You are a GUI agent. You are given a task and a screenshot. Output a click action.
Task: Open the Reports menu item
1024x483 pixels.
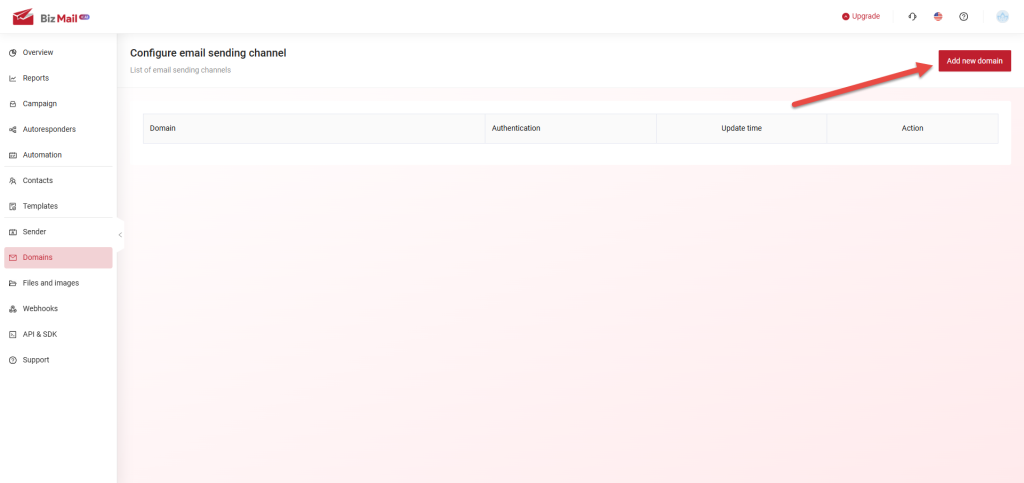click(35, 78)
